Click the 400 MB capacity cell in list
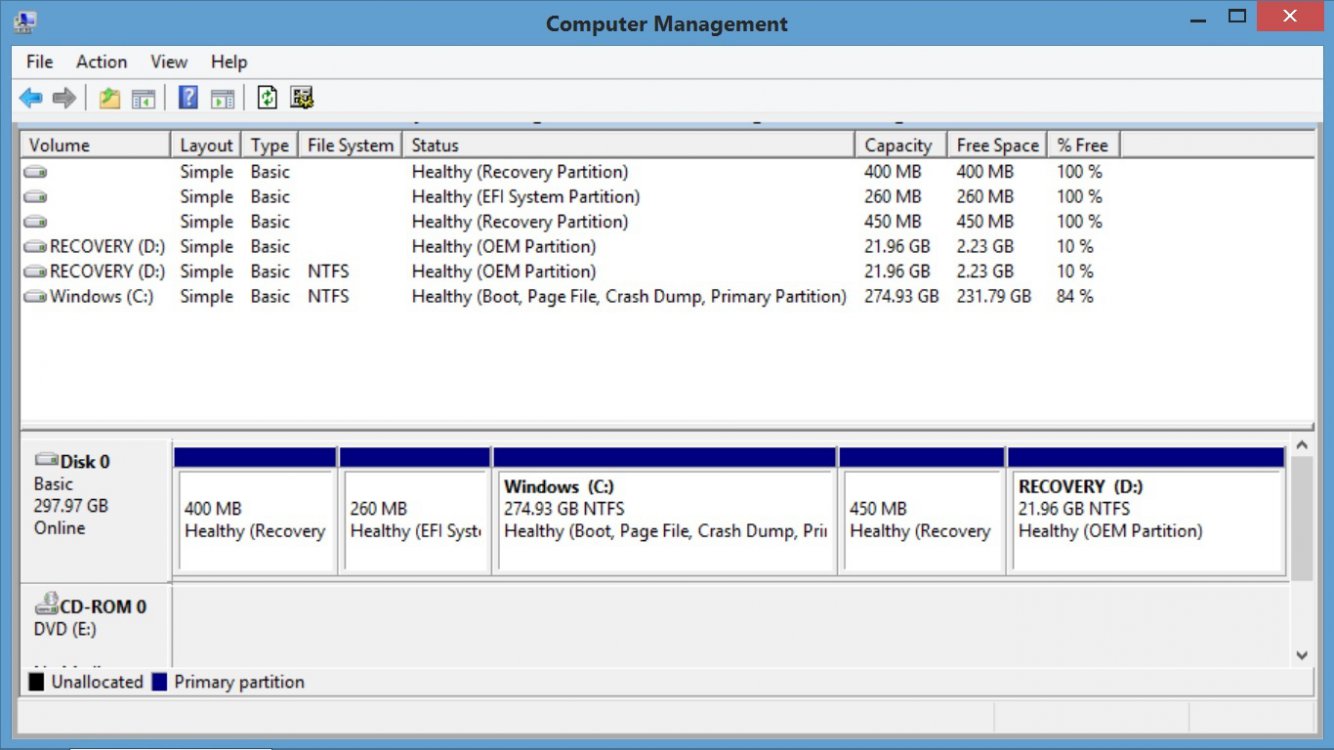 coord(893,172)
